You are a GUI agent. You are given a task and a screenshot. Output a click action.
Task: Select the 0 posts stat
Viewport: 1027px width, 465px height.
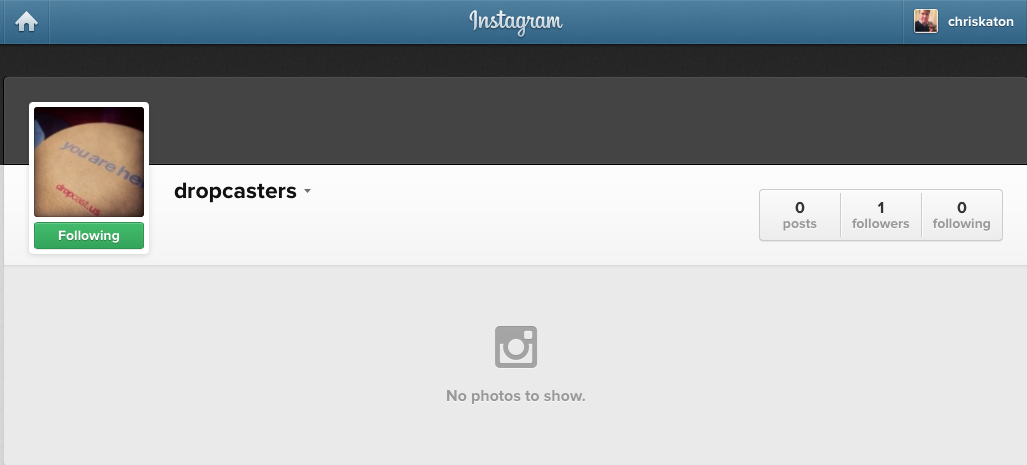pyautogui.click(x=800, y=215)
